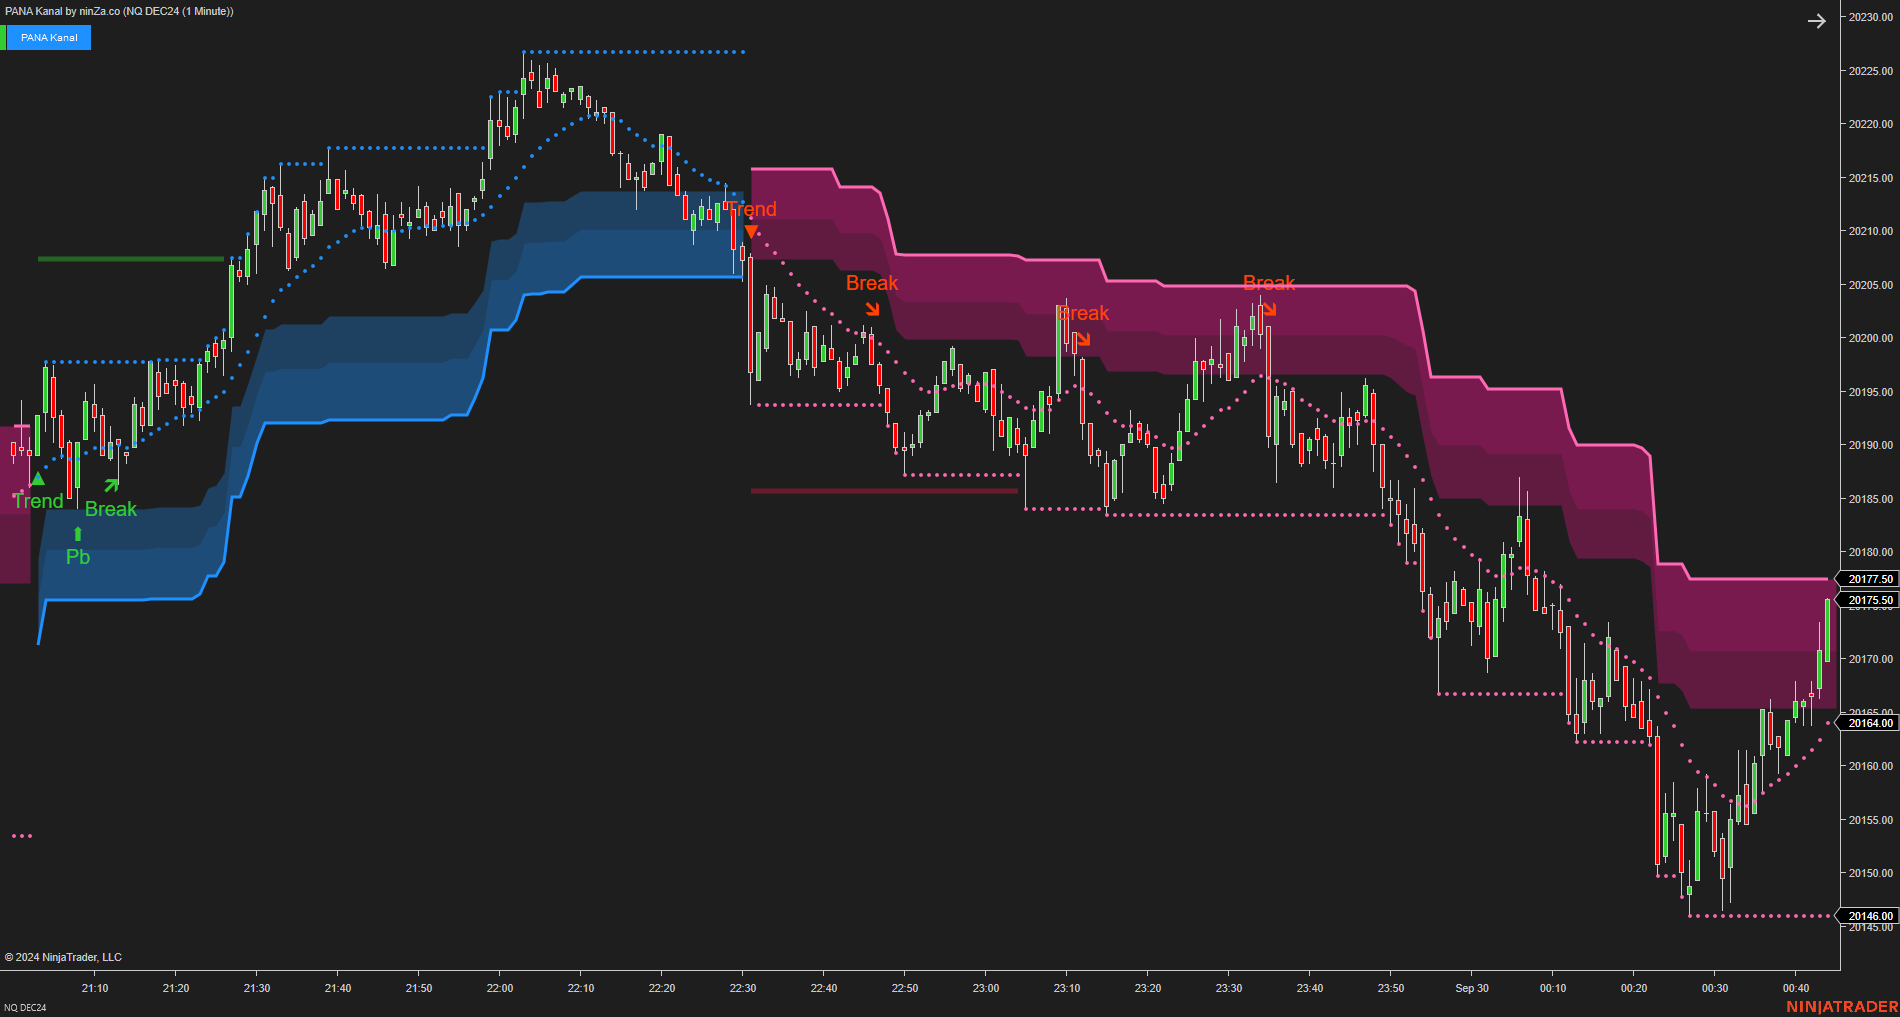Select the orange Break arrow near 23:30
Screen dimensions: 1900x1017
pos(1272,308)
